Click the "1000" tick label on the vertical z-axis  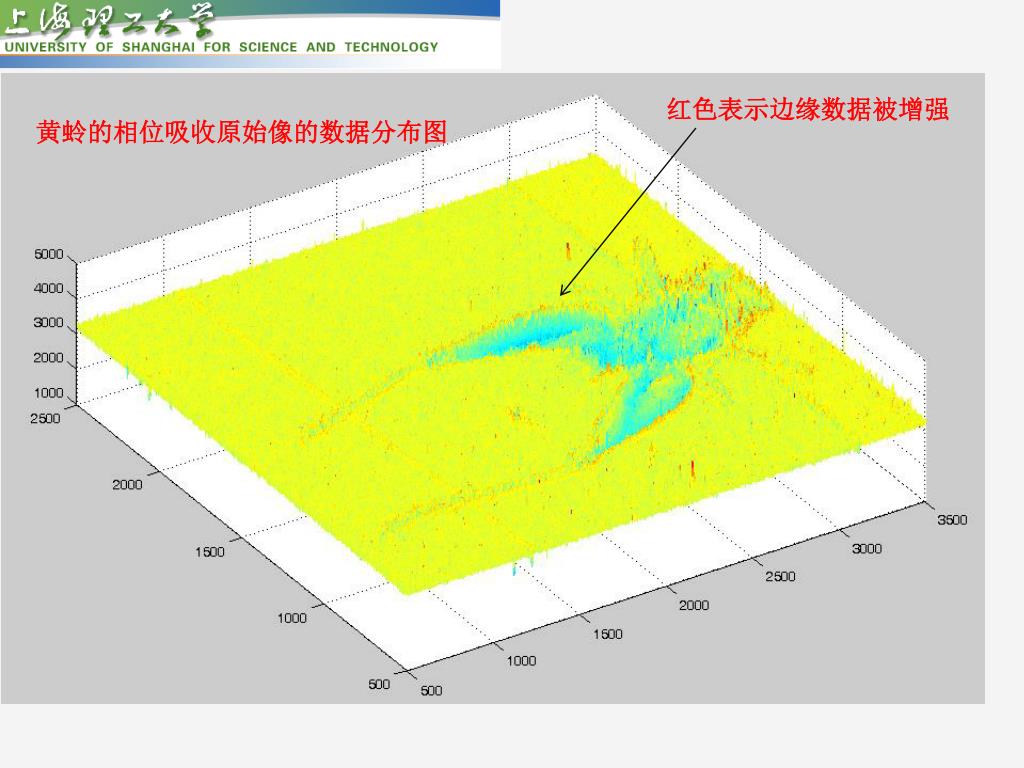[x=49, y=393]
